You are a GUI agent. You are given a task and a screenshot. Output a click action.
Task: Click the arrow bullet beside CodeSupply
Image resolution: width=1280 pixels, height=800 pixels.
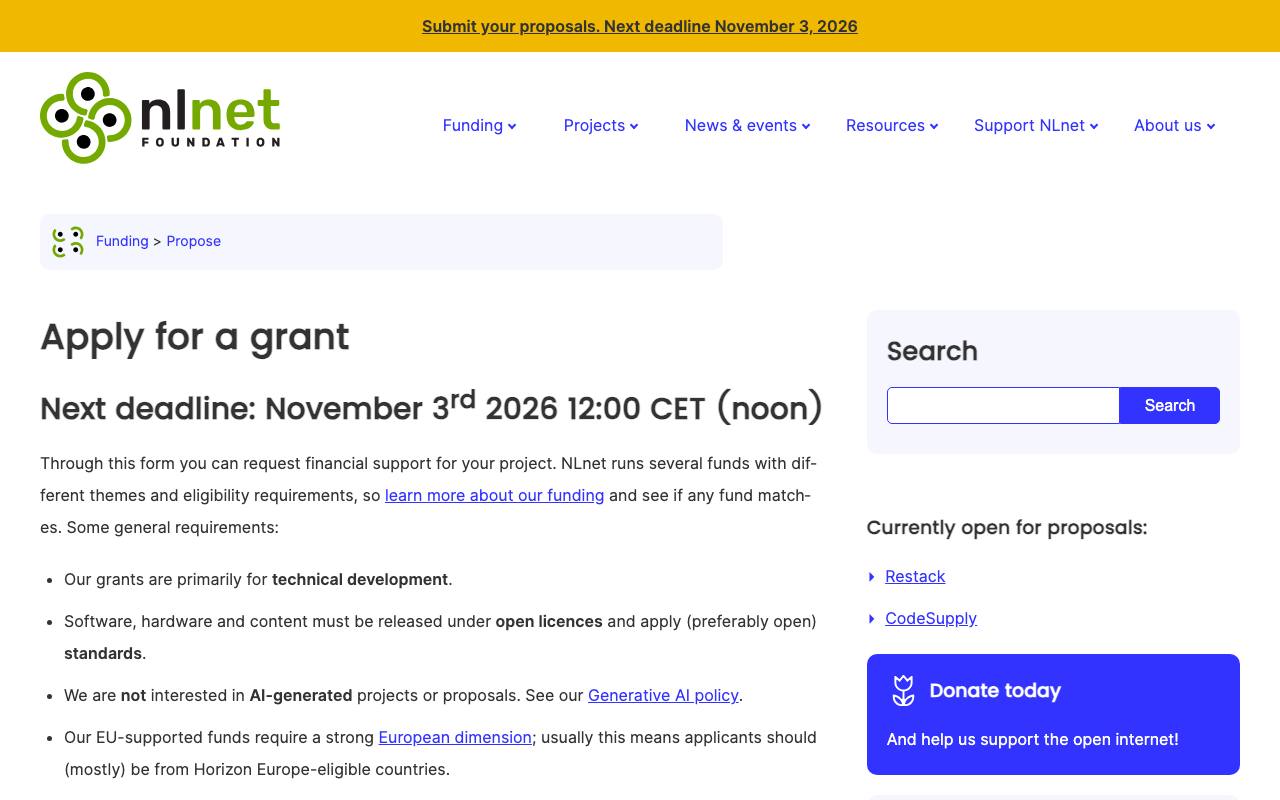pyautogui.click(x=872, y=619)
